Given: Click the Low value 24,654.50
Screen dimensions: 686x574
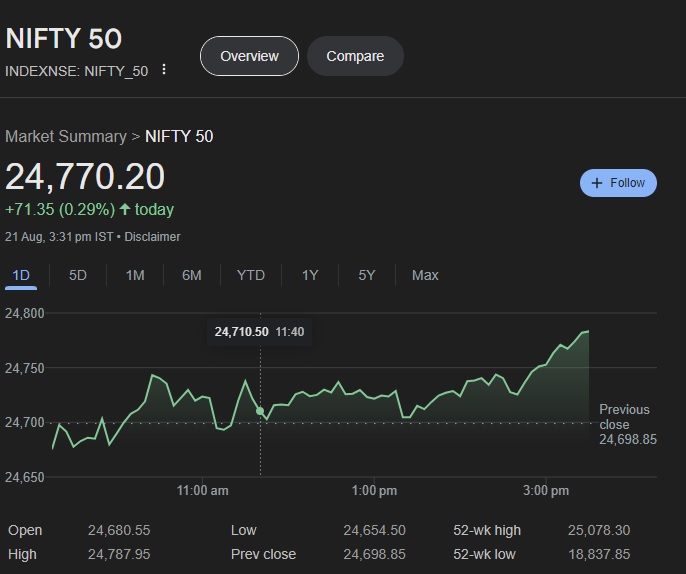Looking at the screenshot, I should [374, 530].
